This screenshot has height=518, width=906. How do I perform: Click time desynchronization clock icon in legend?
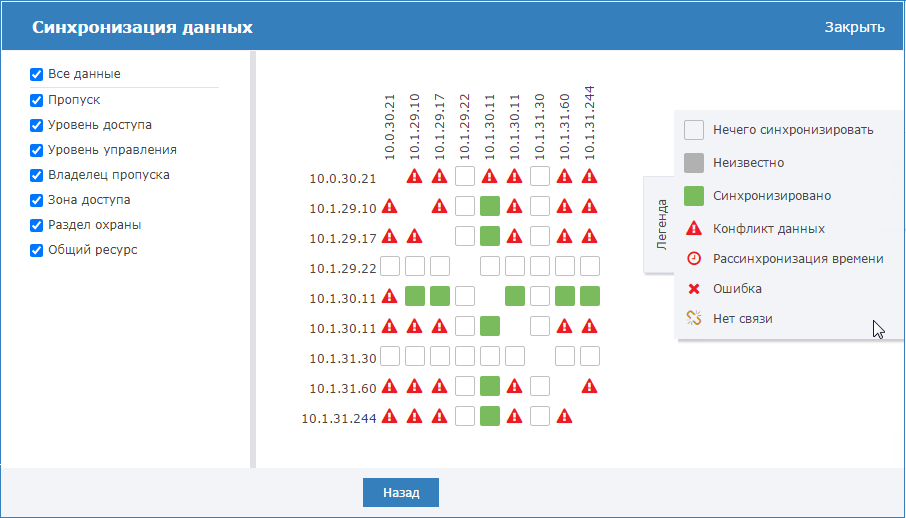(693, 258)
